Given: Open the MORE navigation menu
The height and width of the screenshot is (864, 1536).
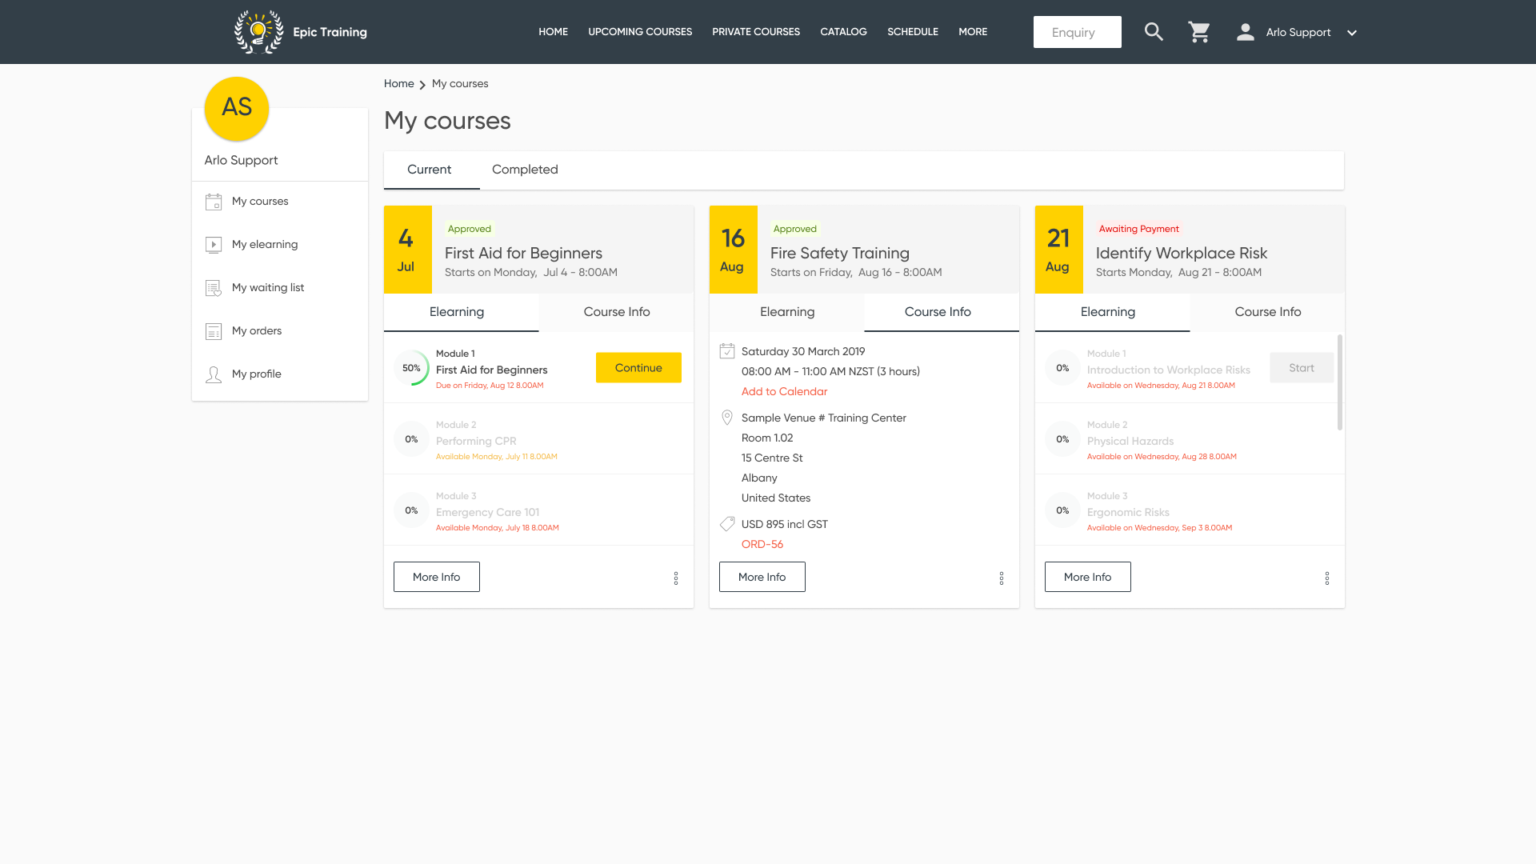Looking at the screenshot, I should 972,31.
